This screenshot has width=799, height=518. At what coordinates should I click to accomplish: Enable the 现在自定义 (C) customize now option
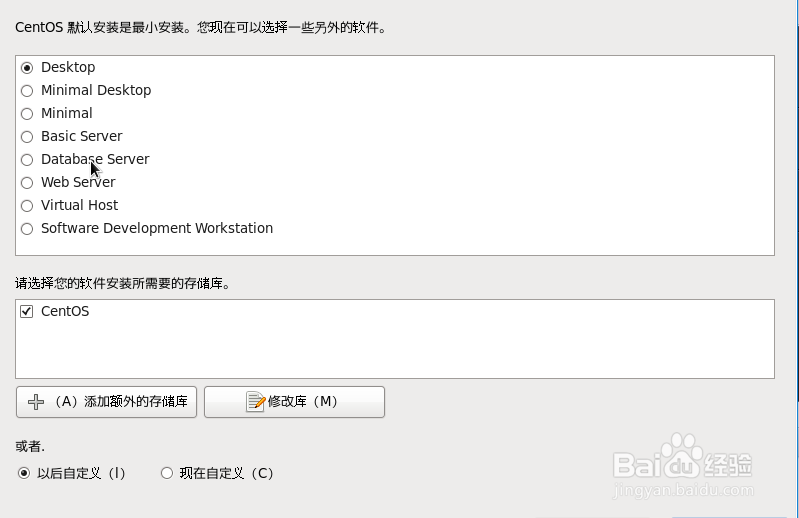tap(167, 473)
